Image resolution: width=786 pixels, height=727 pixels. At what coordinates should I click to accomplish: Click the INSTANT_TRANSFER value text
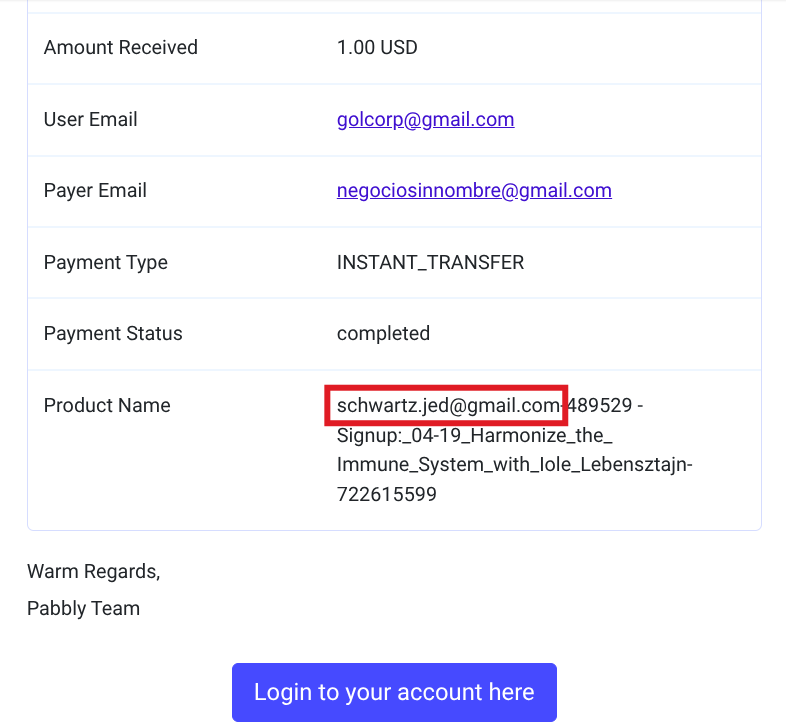[x=430, y=263]
